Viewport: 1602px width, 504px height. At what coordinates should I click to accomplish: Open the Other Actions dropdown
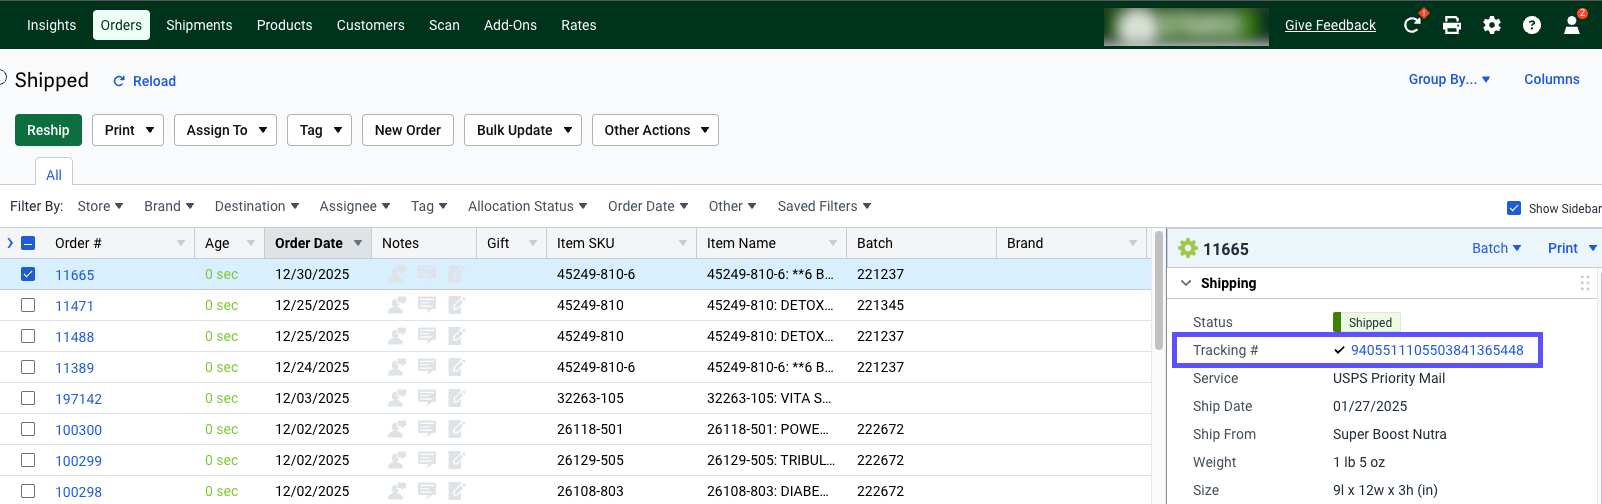pos(655,130)
